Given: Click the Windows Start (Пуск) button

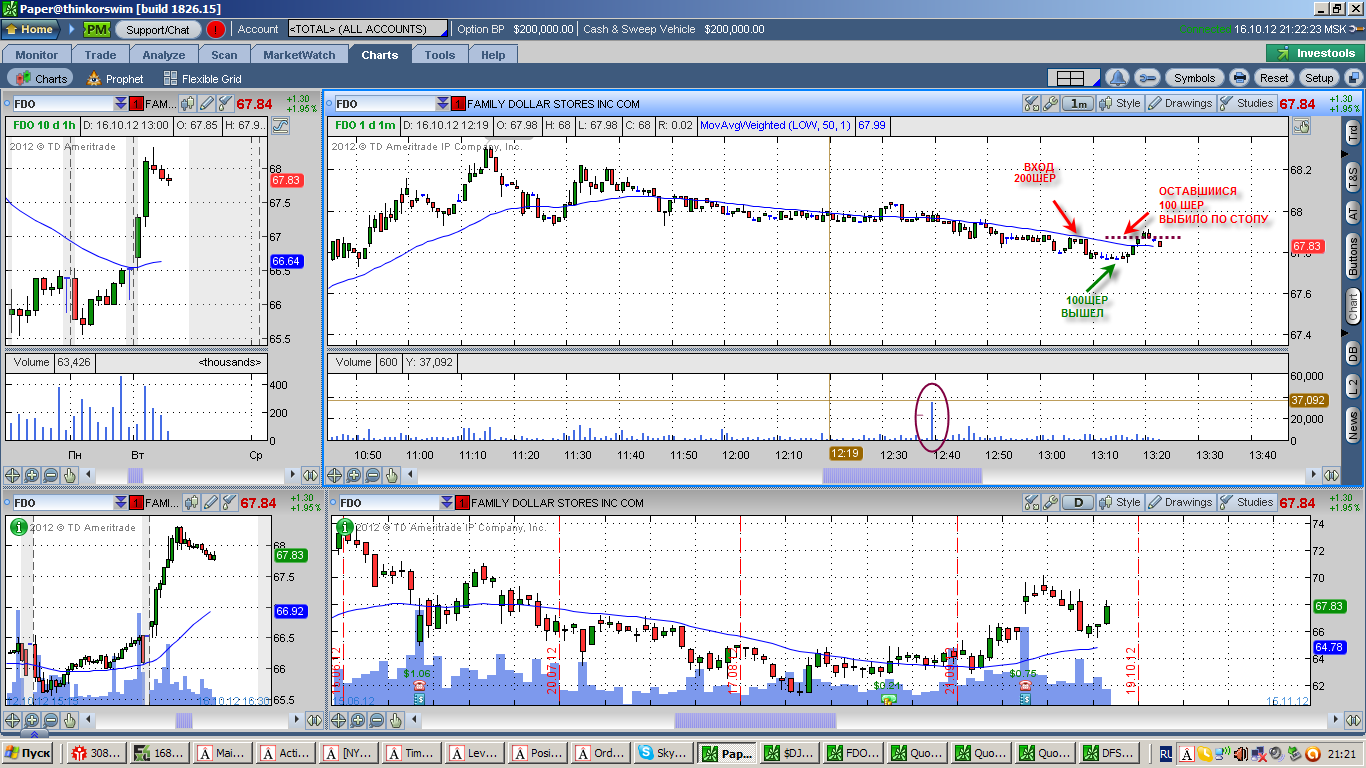Looking at the screenshot, I should (28, 753).
